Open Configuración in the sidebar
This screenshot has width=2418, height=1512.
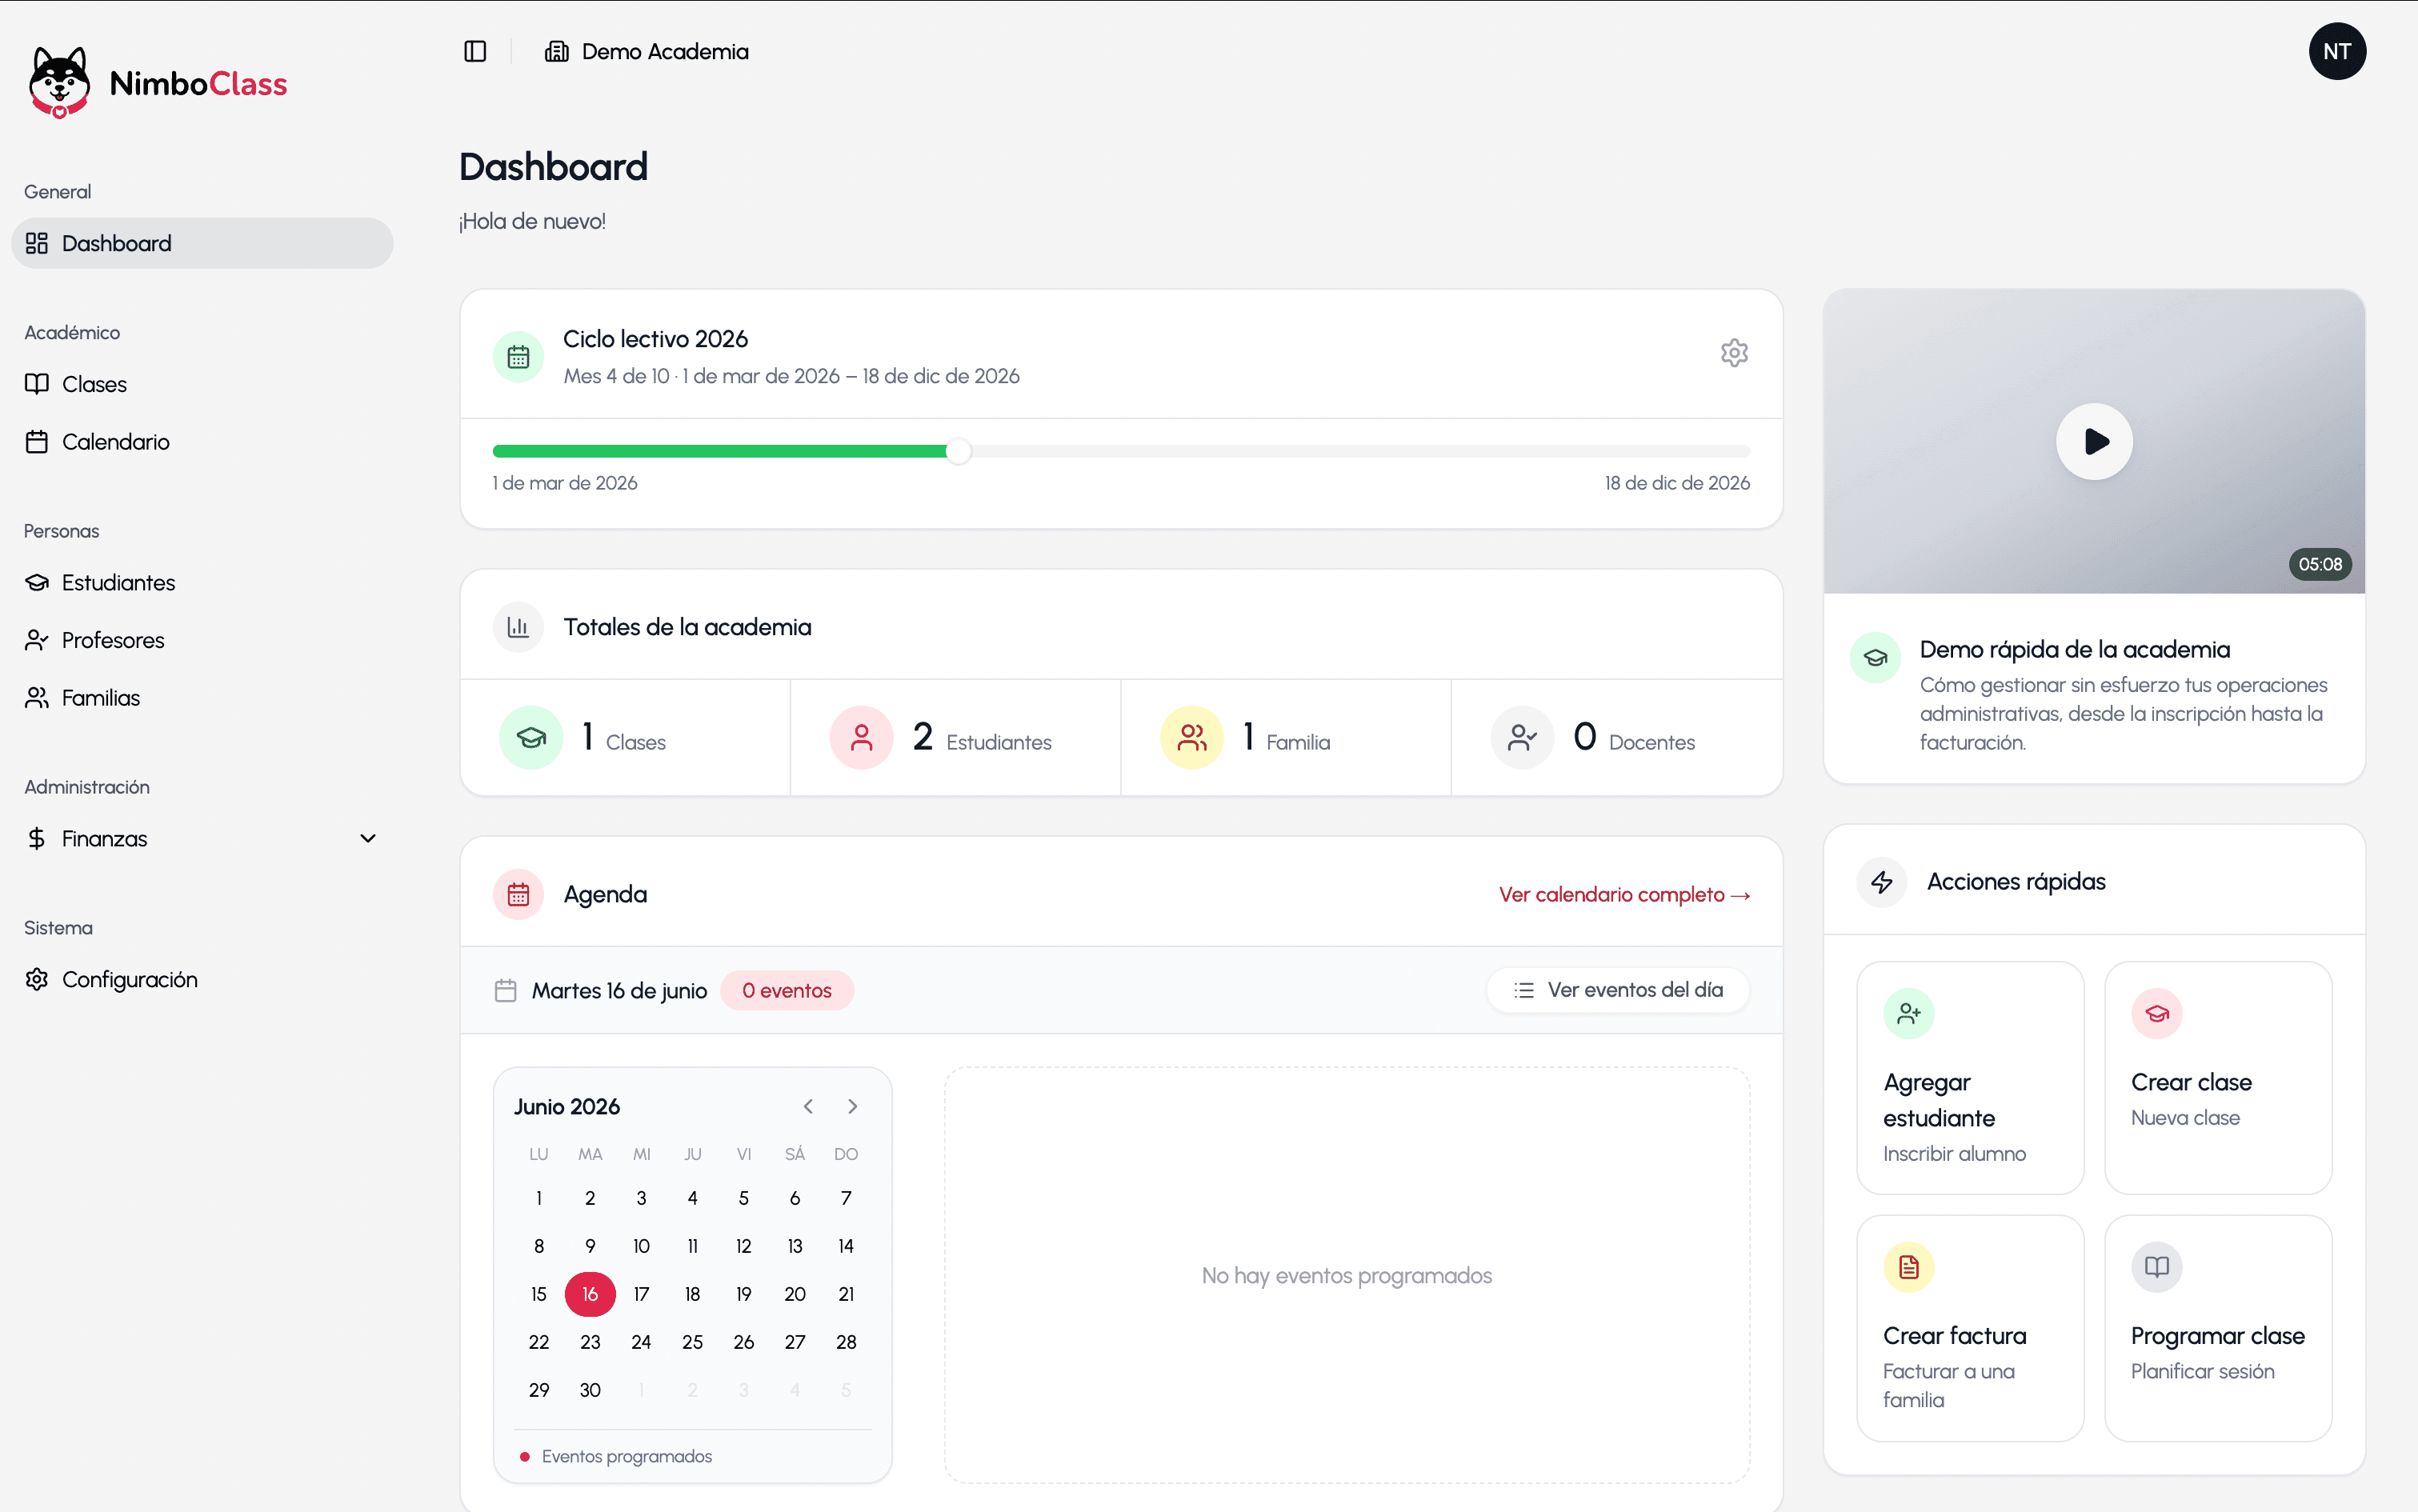pos(202,979)
